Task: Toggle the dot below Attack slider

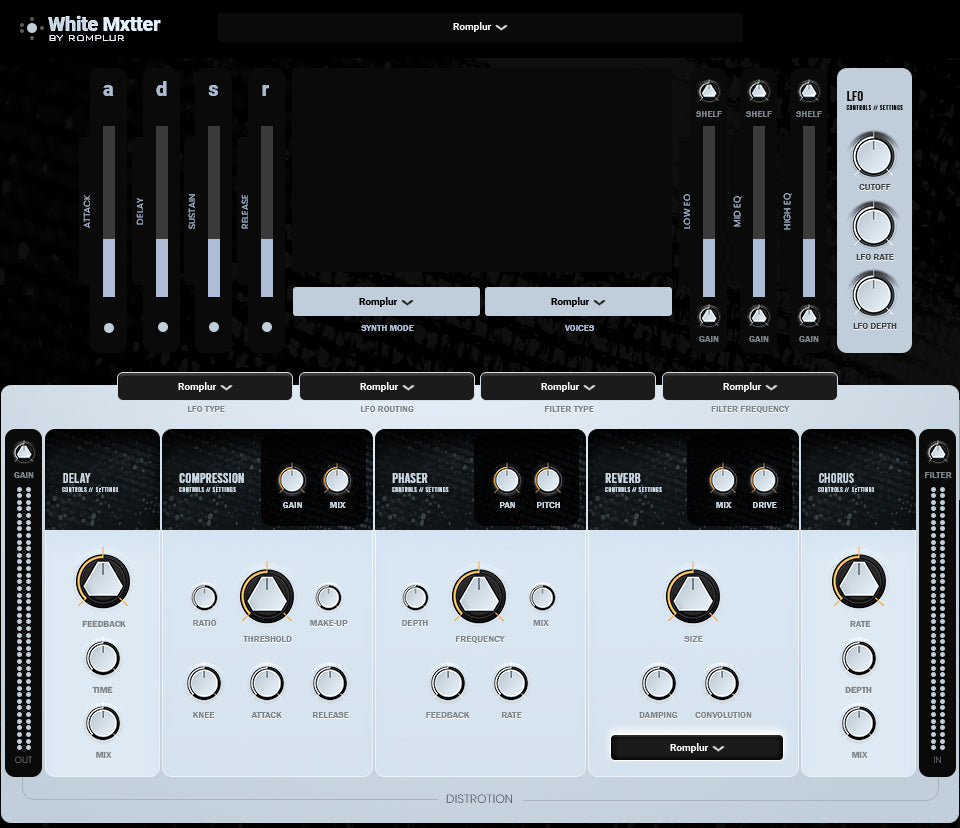Action: pyautogui.click(x=109, y=328)
